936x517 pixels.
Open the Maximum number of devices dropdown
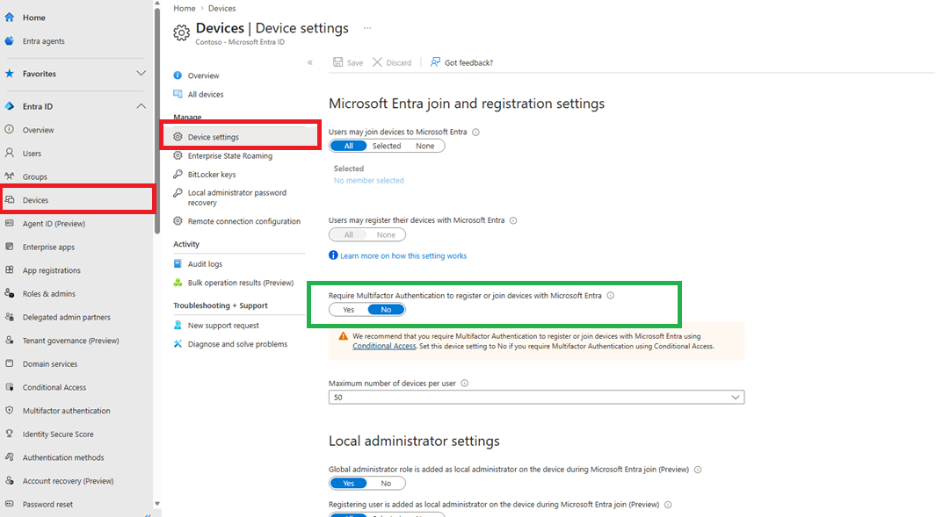pyautogui.click(x=536, y=397)
